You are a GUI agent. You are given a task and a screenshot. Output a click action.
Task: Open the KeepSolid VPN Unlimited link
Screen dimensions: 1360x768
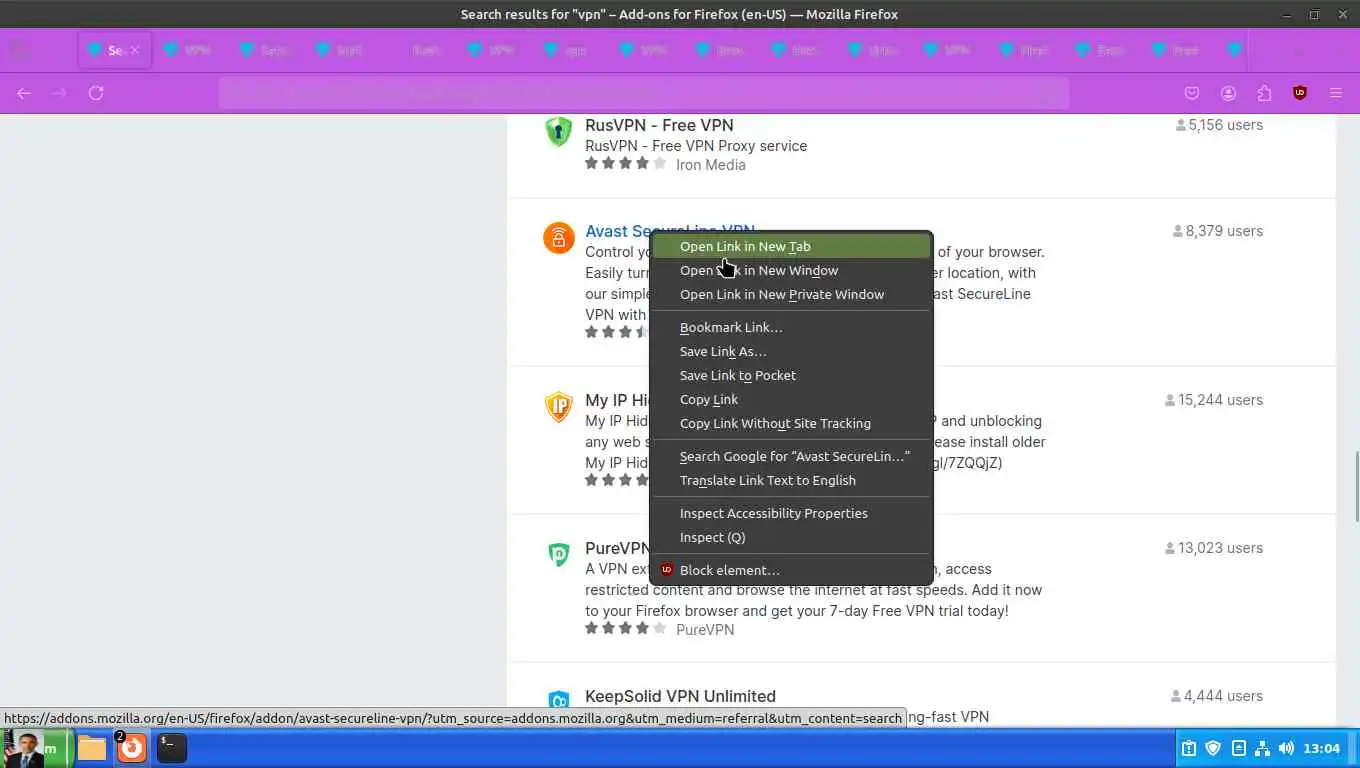point(680,696)
